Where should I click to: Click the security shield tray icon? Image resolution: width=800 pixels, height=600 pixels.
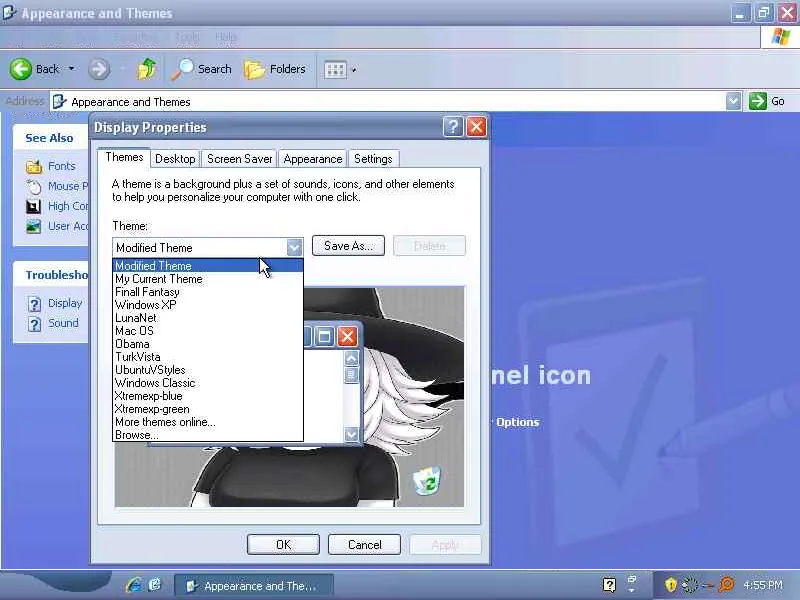click(x=670, y=585)
